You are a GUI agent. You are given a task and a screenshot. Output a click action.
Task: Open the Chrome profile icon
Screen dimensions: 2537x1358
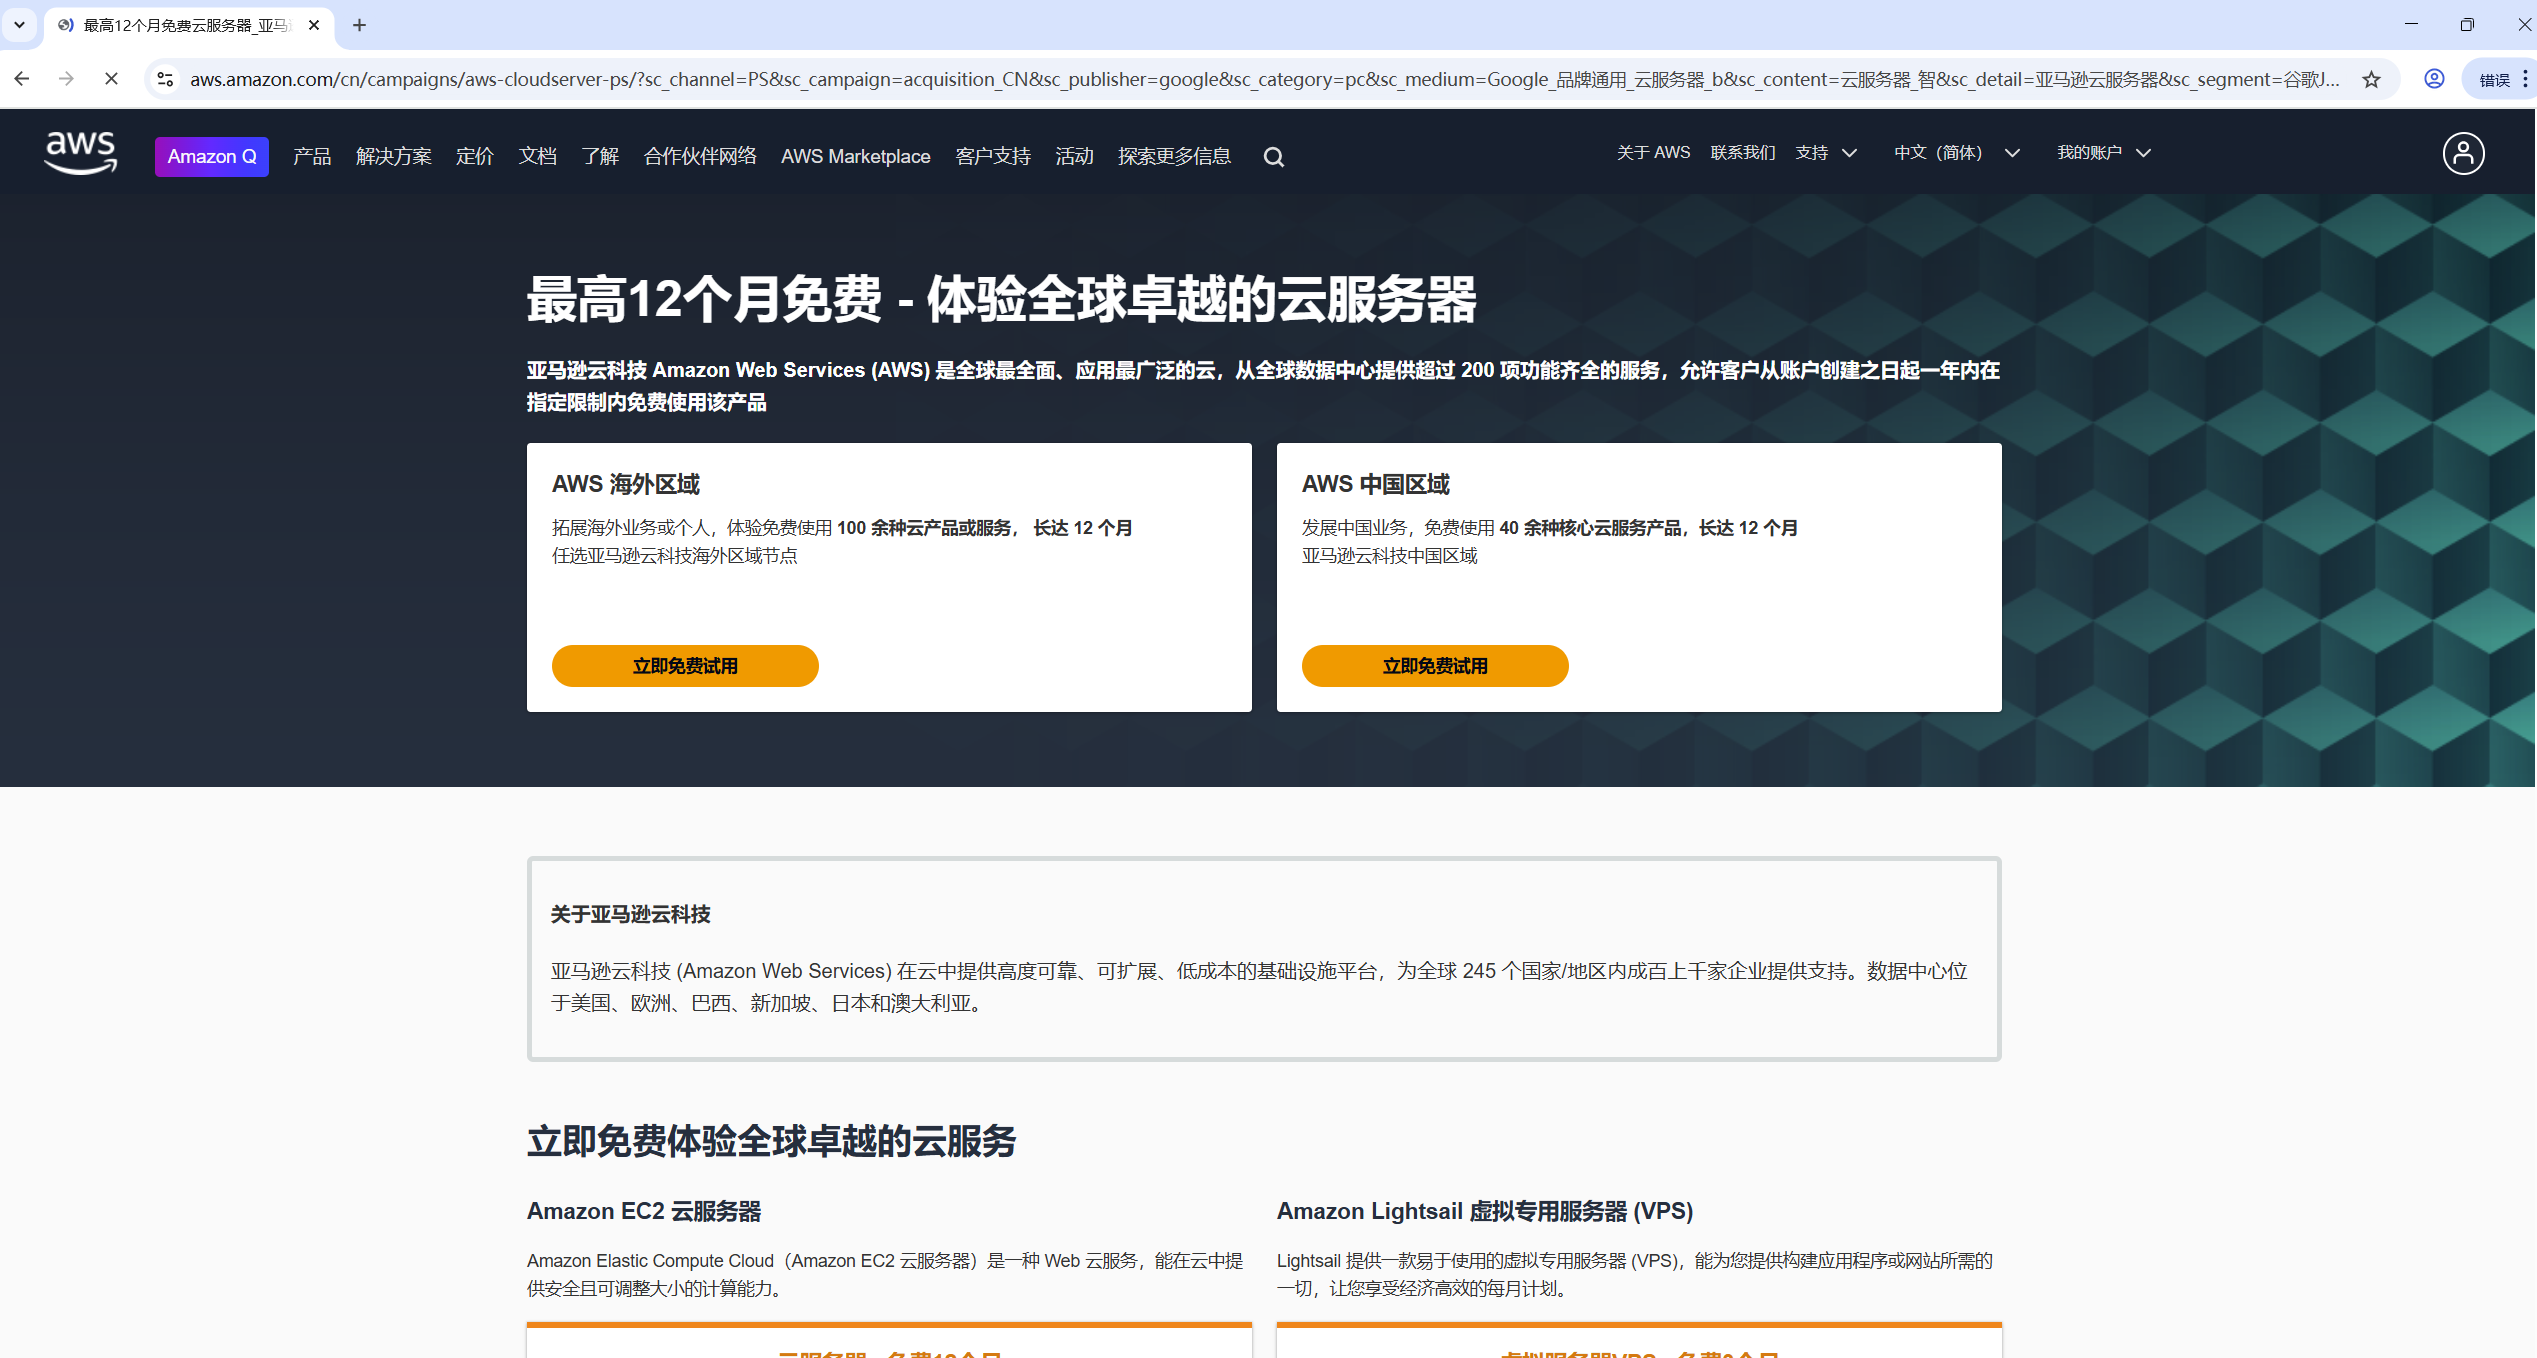pyautogui.click(x=2434, y=79)
